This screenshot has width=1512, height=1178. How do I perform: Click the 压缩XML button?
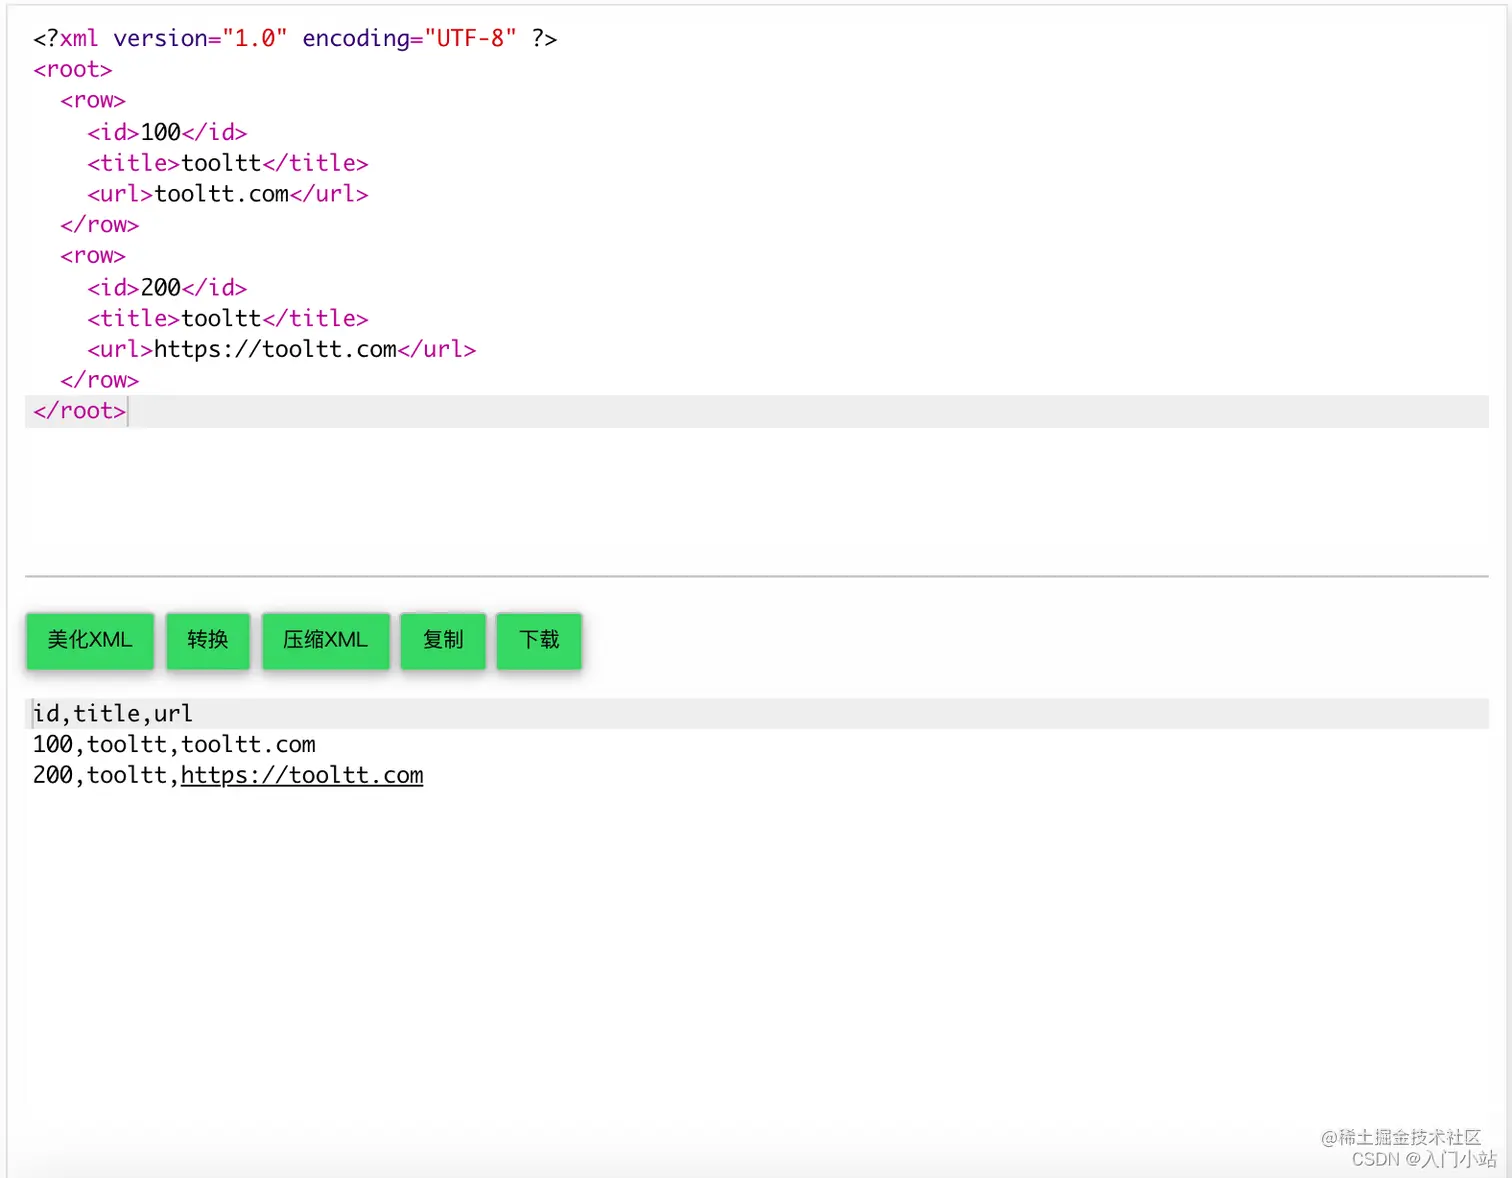(326, 640)
